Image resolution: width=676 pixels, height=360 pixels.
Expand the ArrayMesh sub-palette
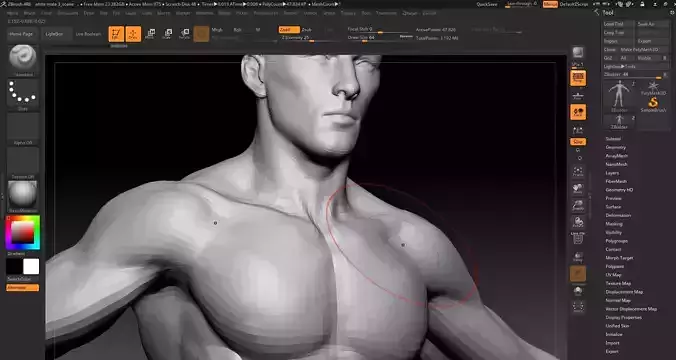(x=617, y=156)
